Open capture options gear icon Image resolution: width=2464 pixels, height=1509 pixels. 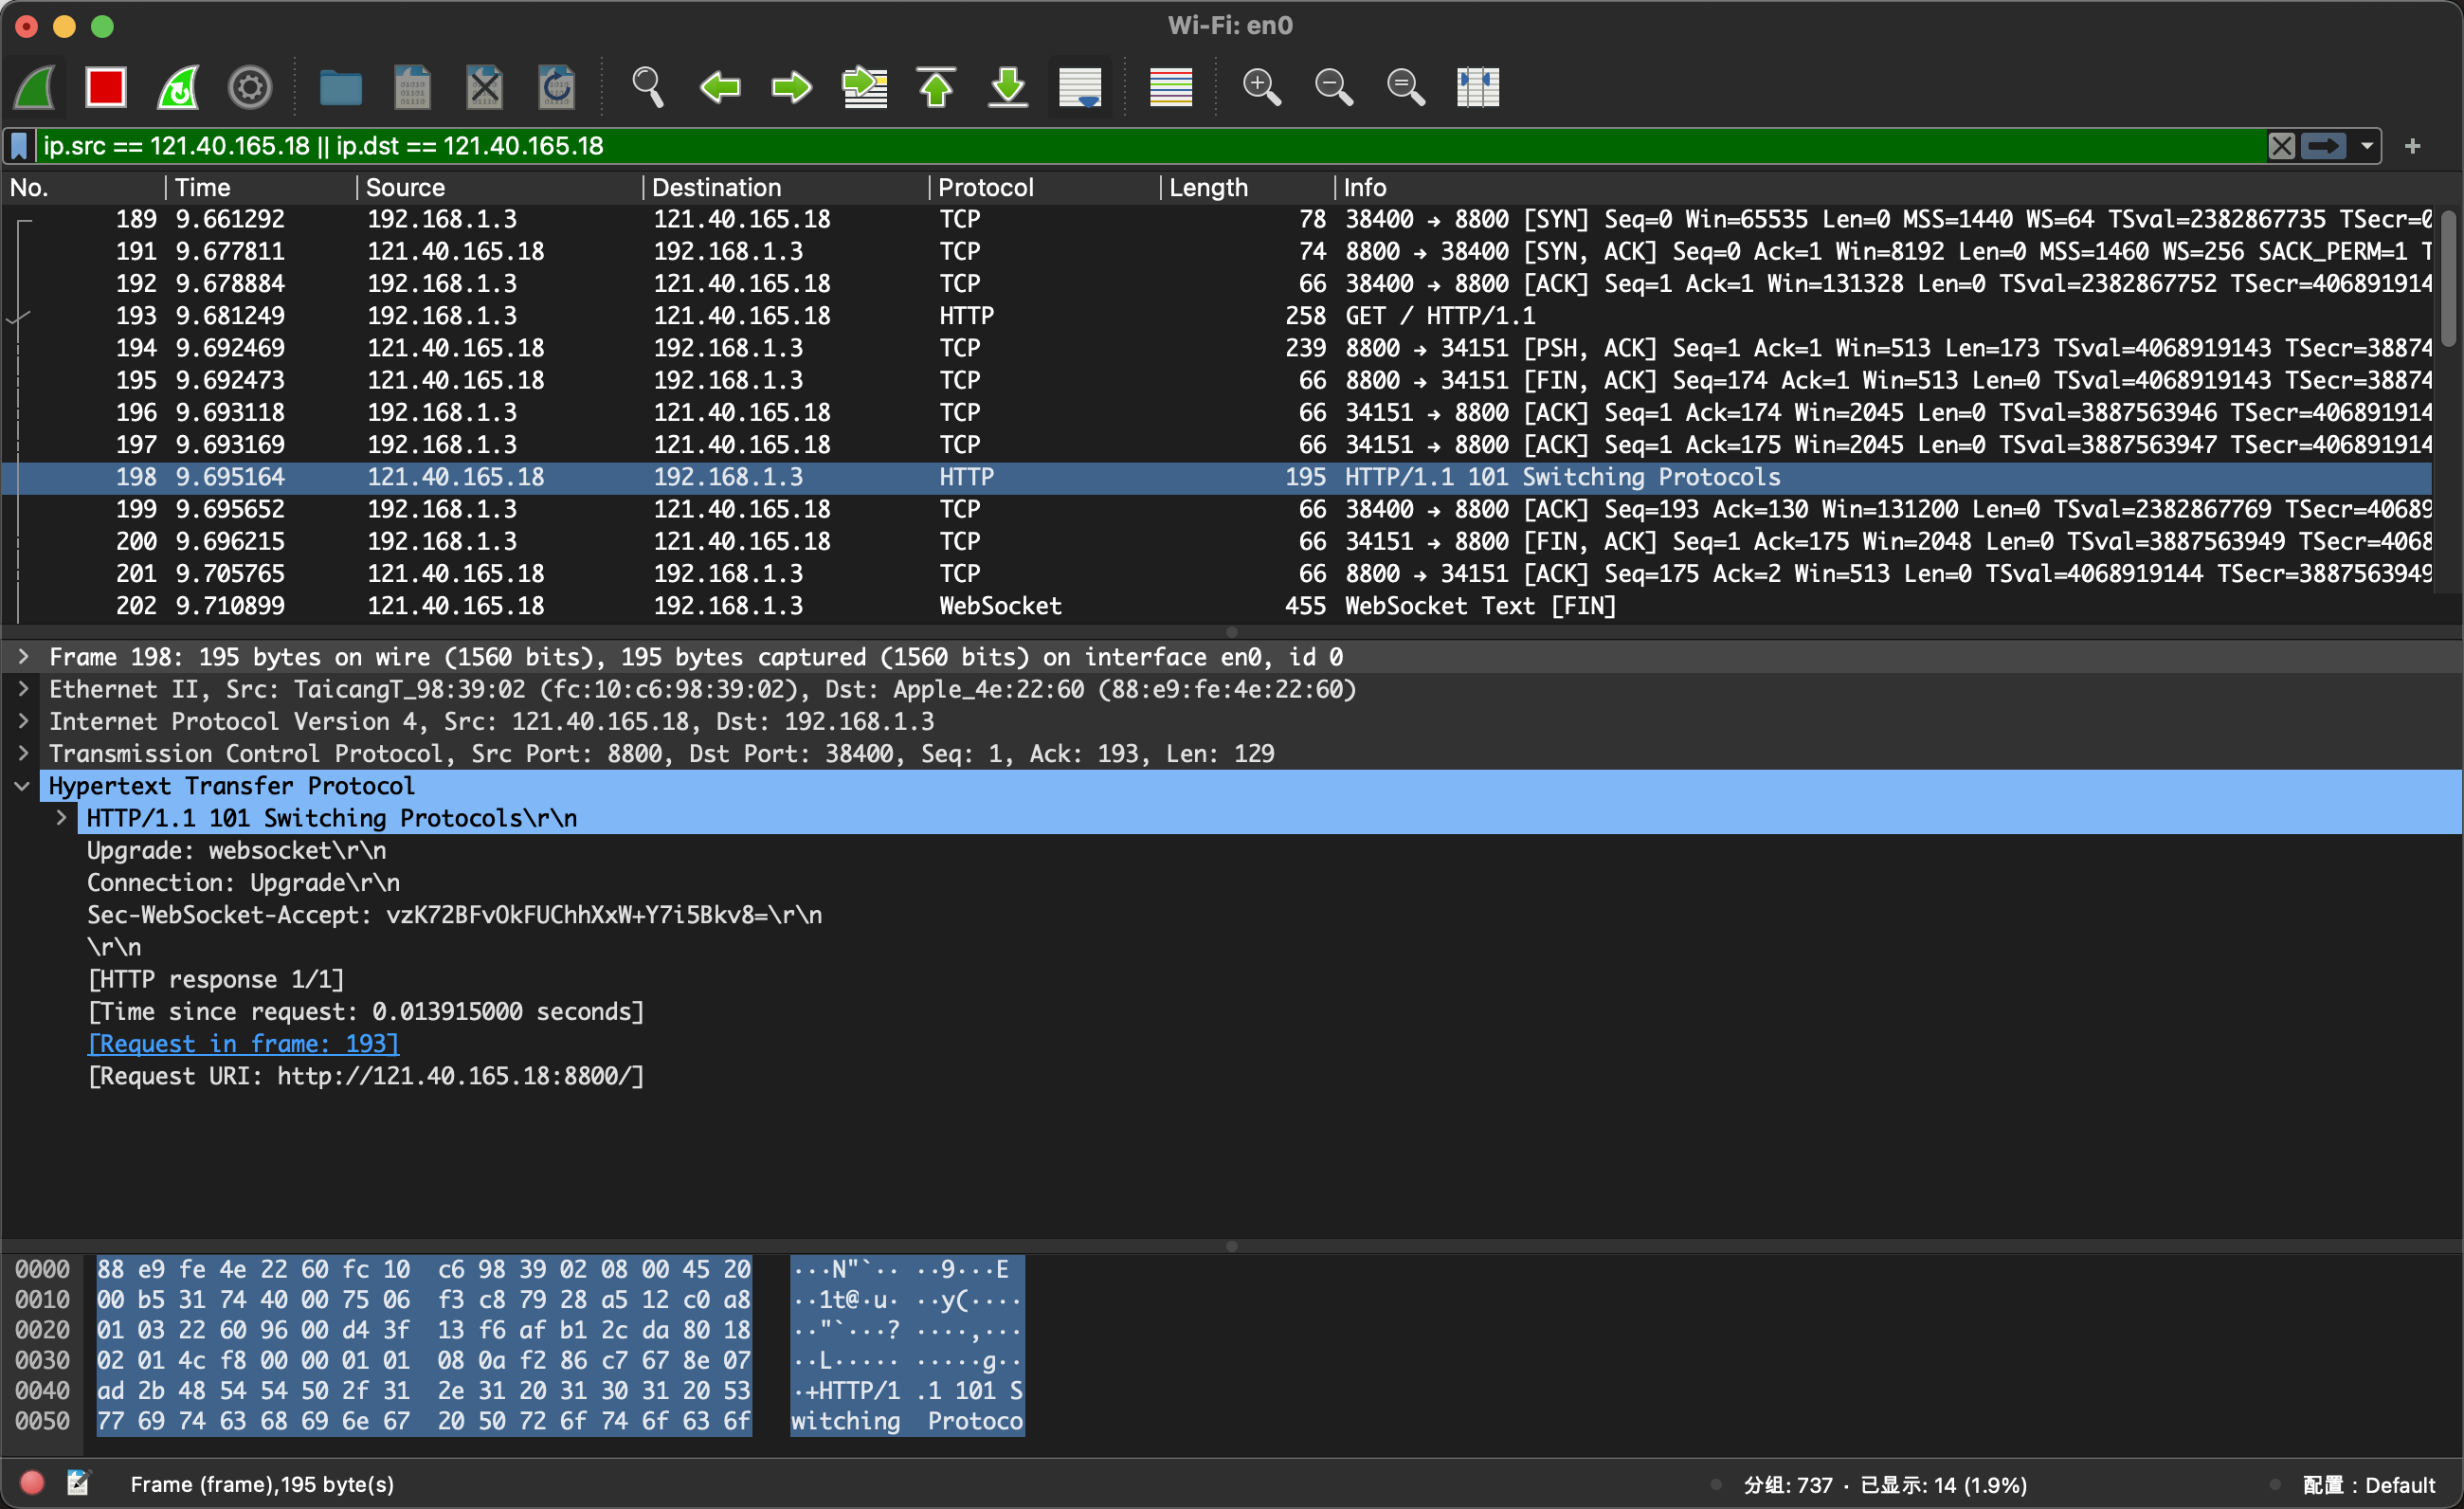tap(250, 87)
